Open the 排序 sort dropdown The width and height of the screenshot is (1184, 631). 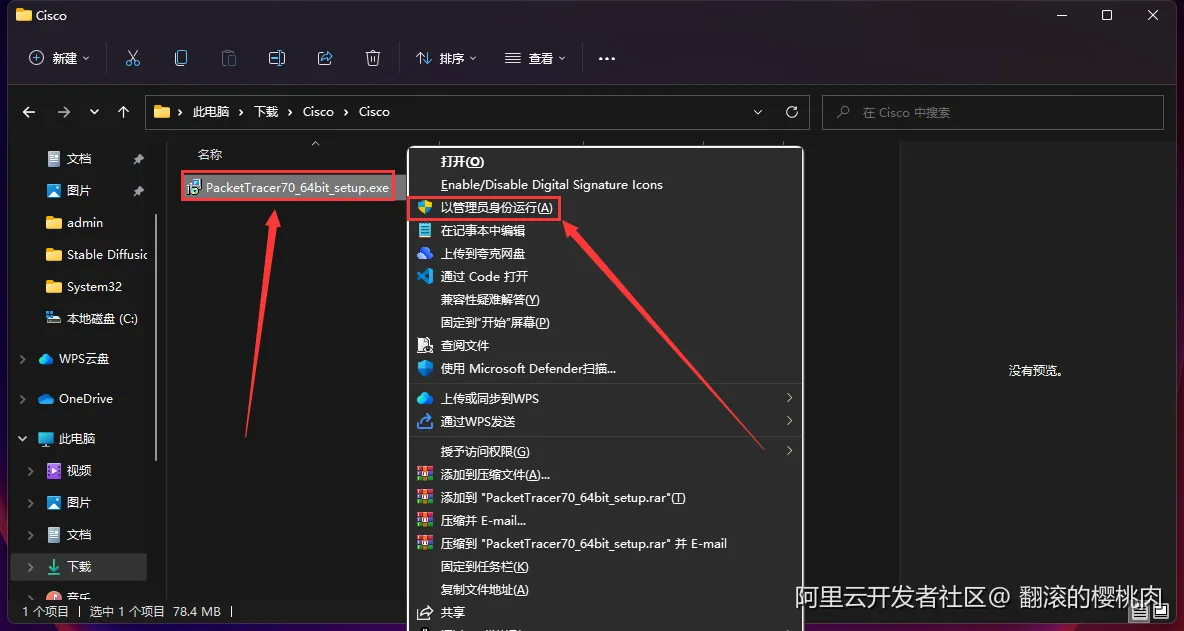click(446, 58)
